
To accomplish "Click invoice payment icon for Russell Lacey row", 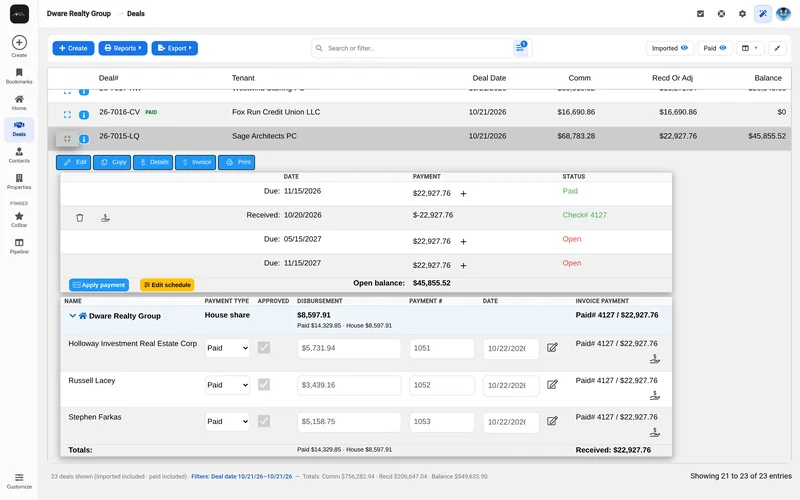I will tap(655, 395).
